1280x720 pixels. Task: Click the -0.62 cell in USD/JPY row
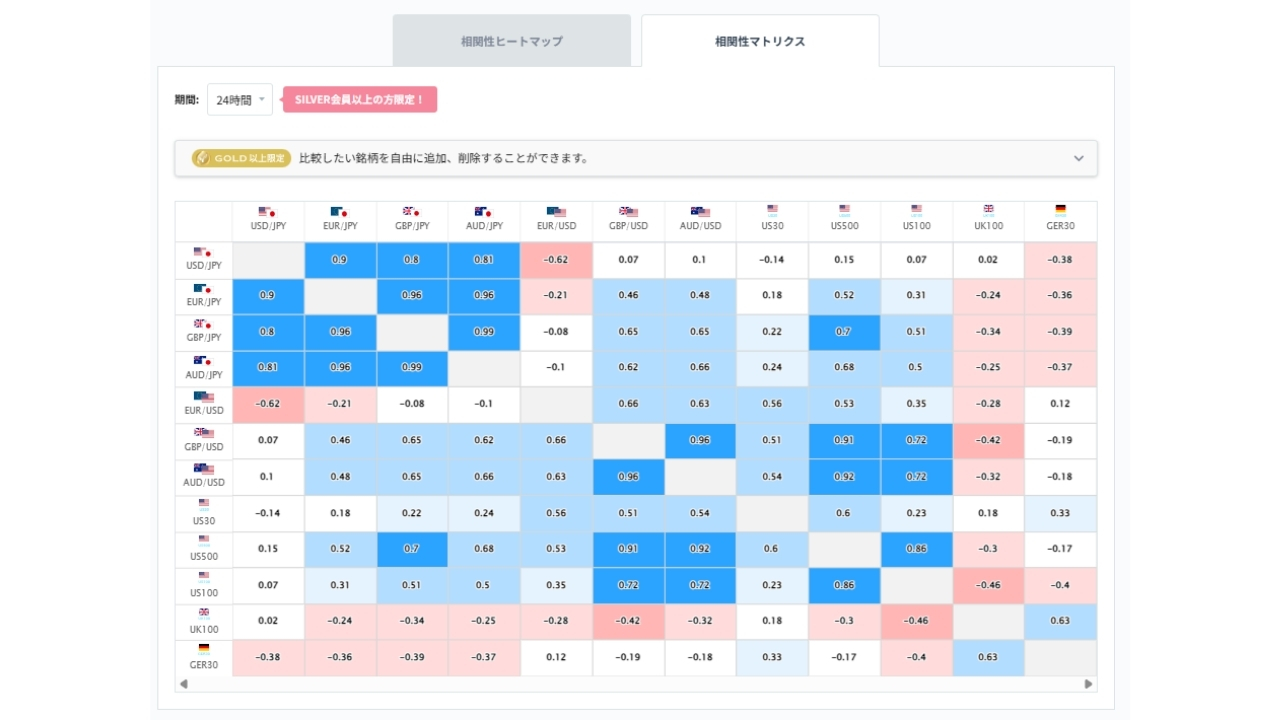point(556,260)
